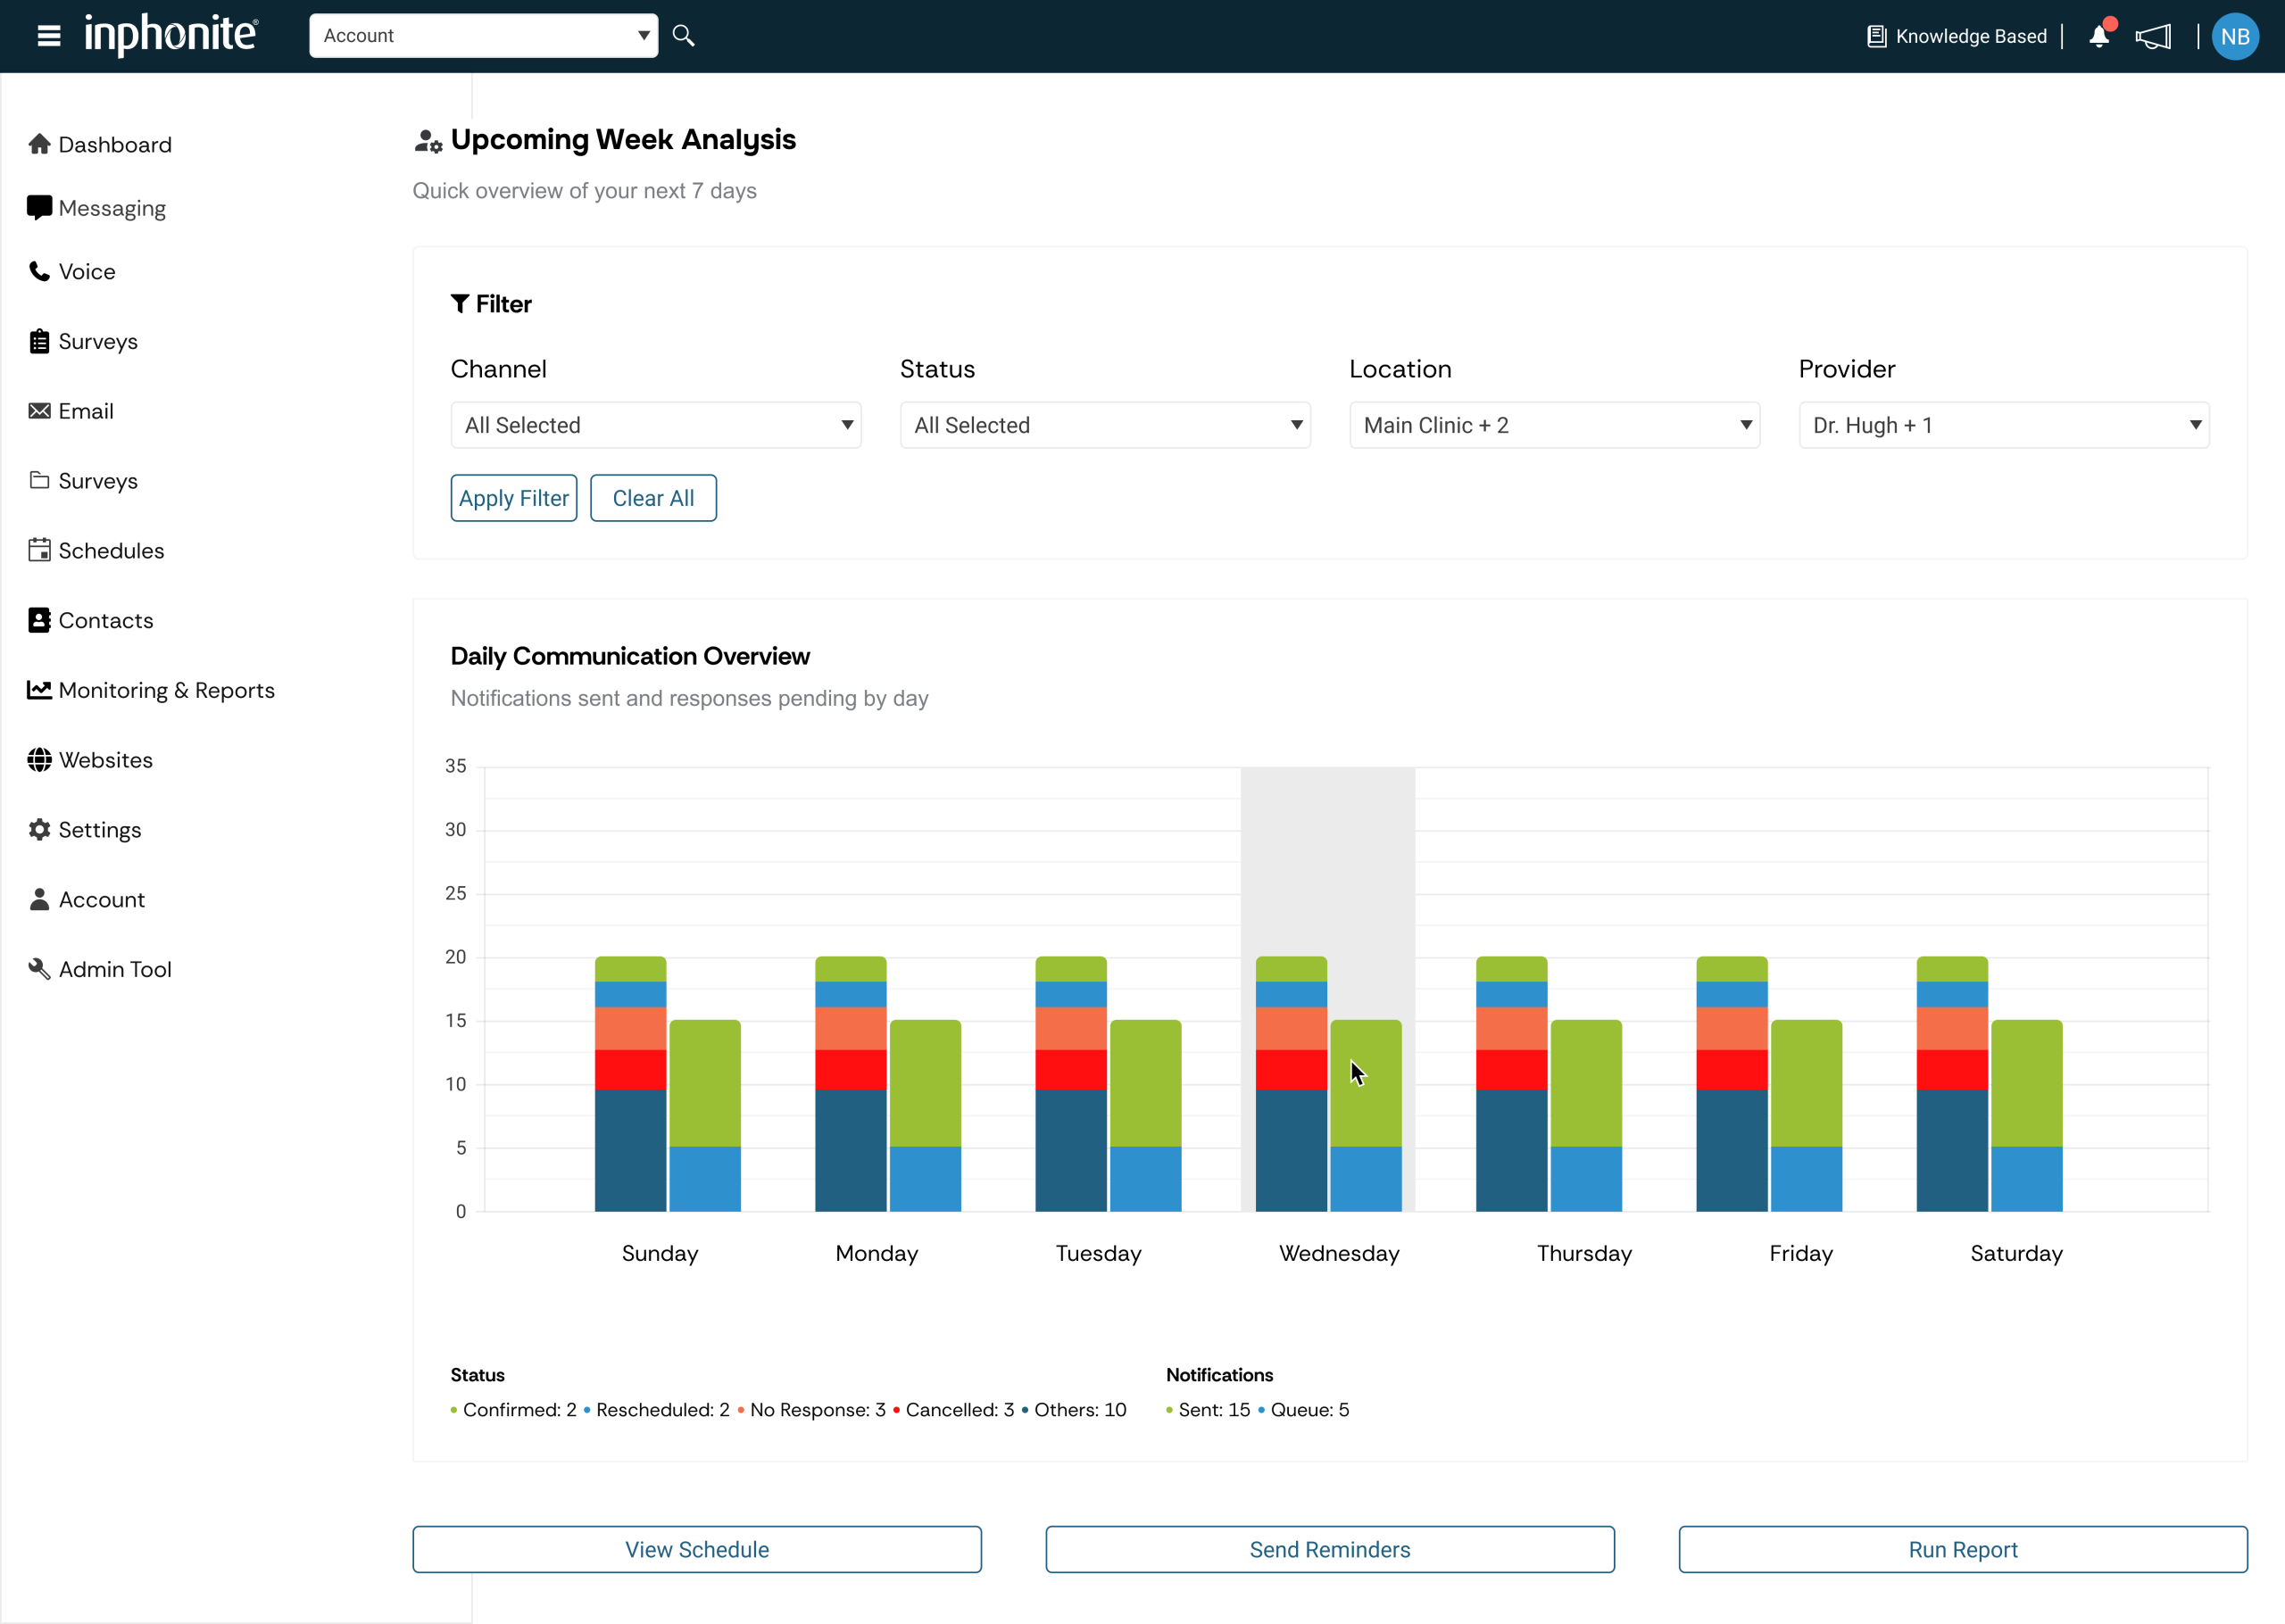The height and width of the screenshot is (1624, 2285).
Task: Click the Run Report button
Action: 1962,1549
